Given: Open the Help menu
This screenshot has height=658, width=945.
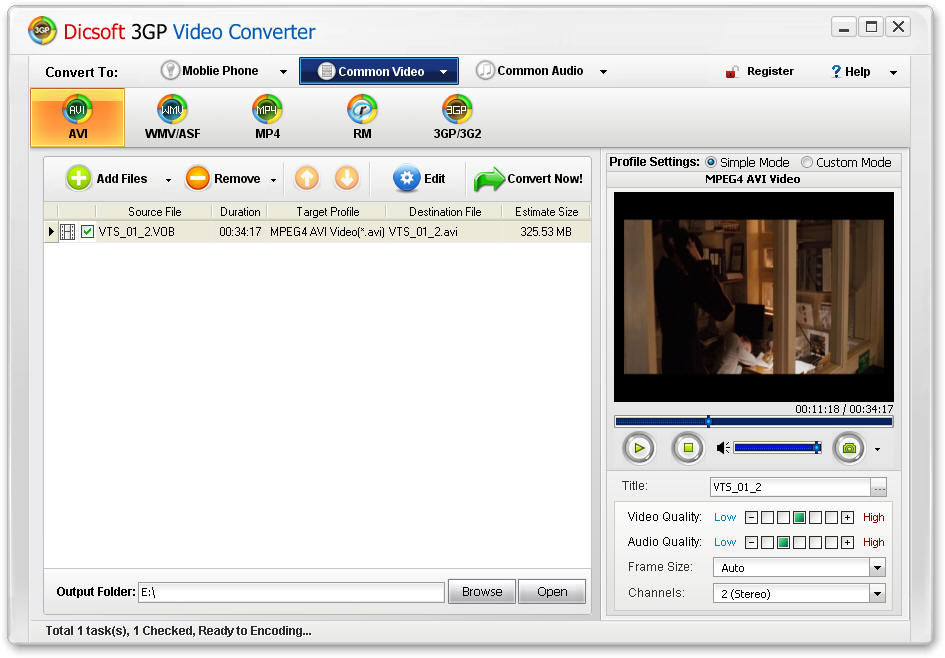Looking at the screenshot, I should tap(850, 72).
